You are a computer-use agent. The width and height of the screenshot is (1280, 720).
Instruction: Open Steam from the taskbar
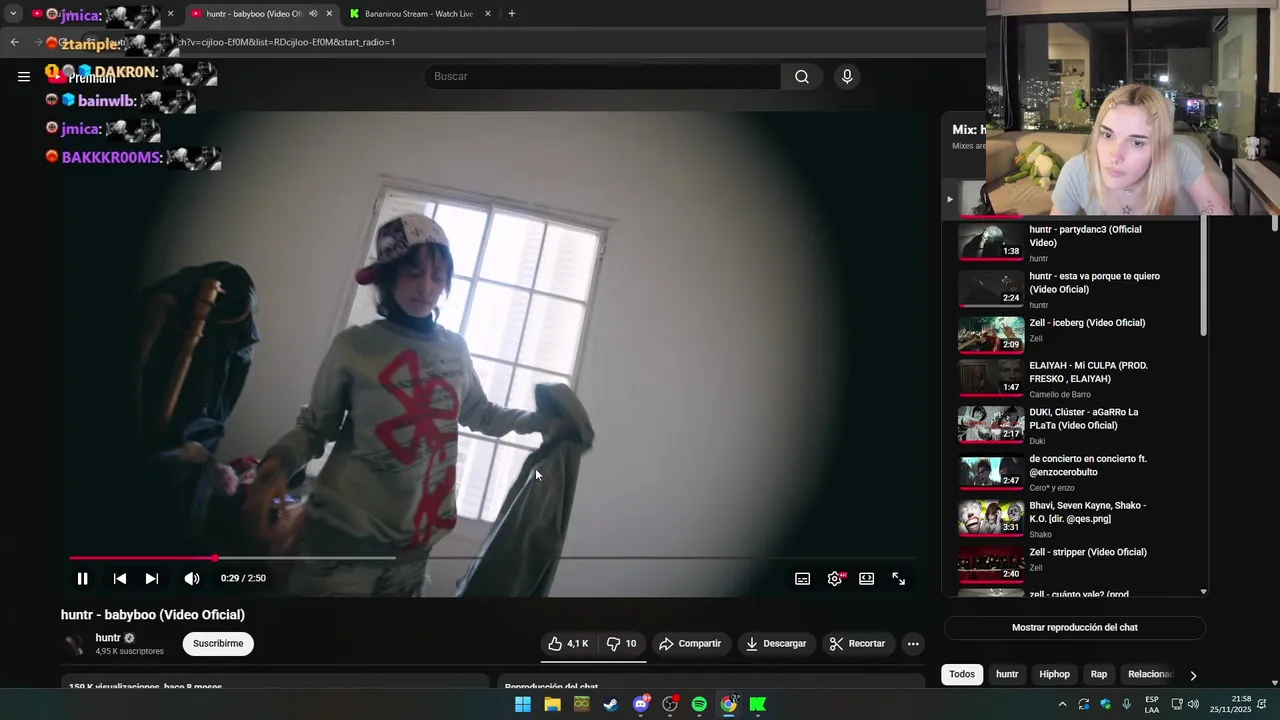coord(611,704)
